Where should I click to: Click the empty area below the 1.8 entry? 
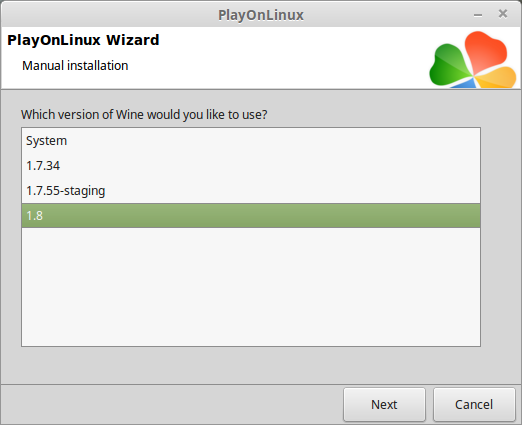coord(251,287)
